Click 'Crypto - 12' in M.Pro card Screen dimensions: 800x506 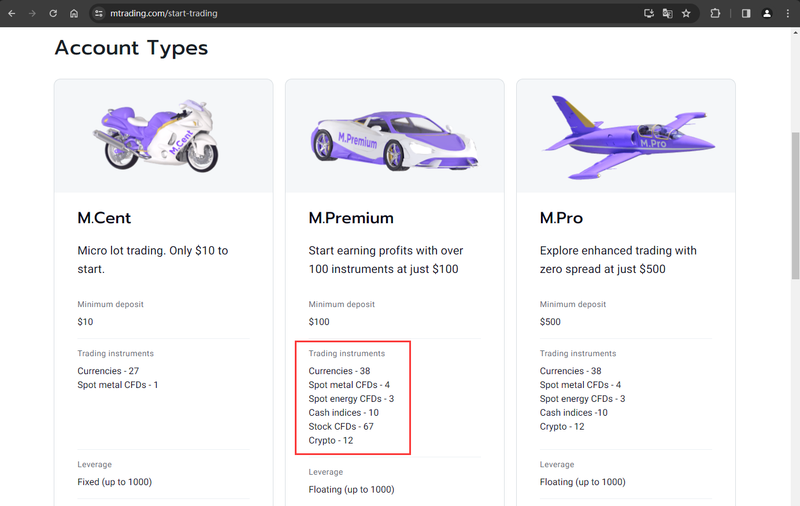(x=562, y=426)
